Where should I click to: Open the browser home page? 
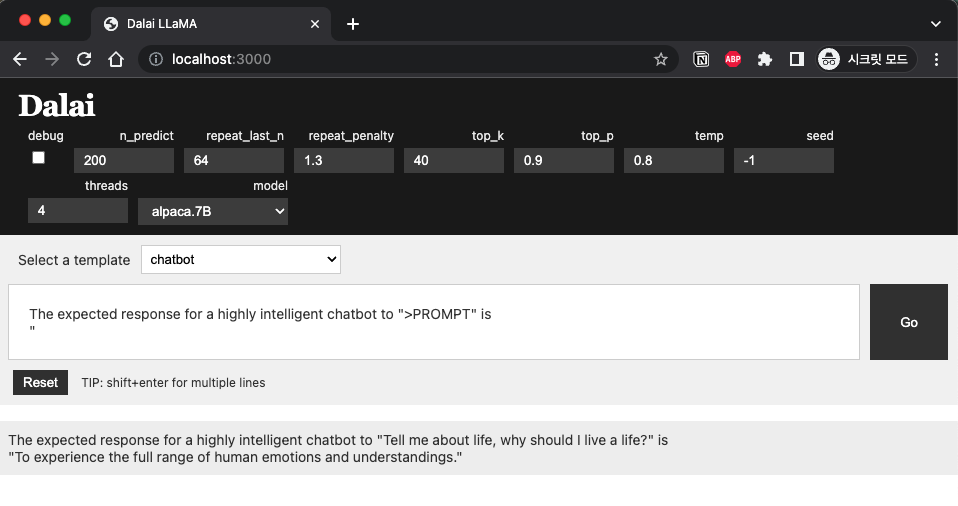point(115,59)
